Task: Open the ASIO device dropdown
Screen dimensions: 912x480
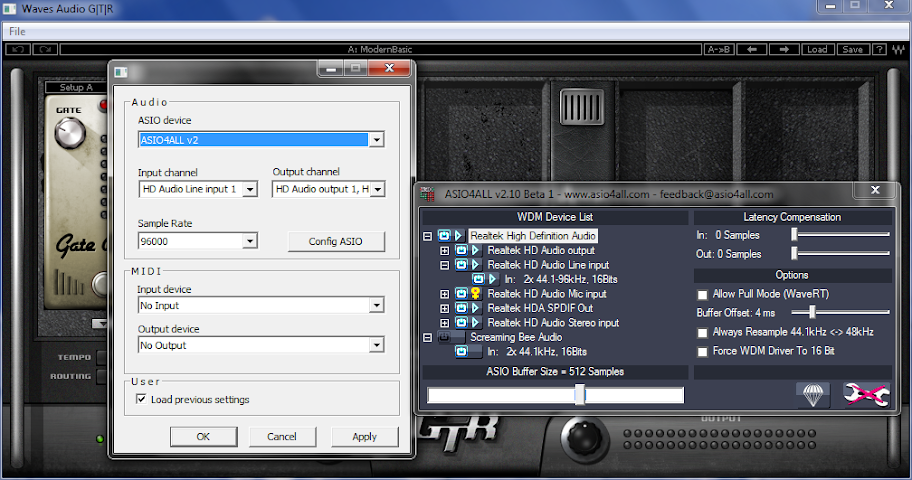Action: [x=376, y=140]
